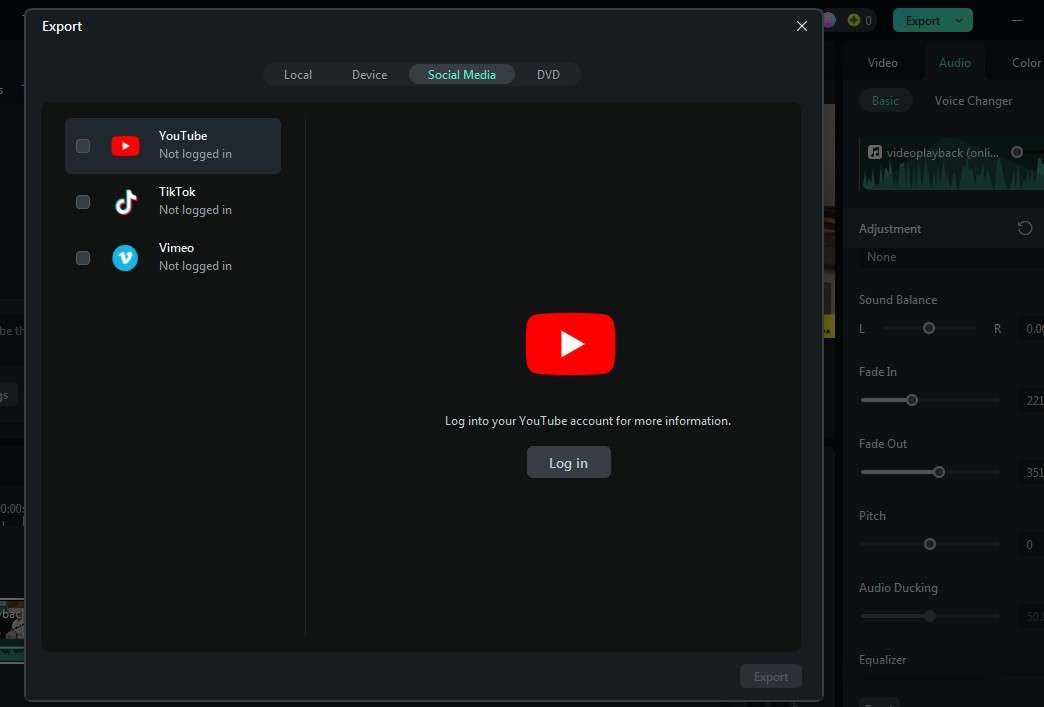1044x707 pixels.
Task: Switch to the Local export tab
Action: [x=298, y=75]
